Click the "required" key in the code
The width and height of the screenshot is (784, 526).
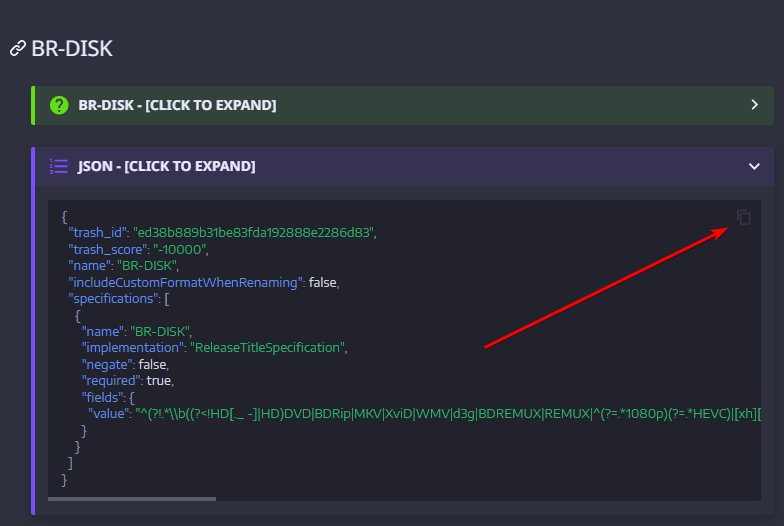coord(111,380)
